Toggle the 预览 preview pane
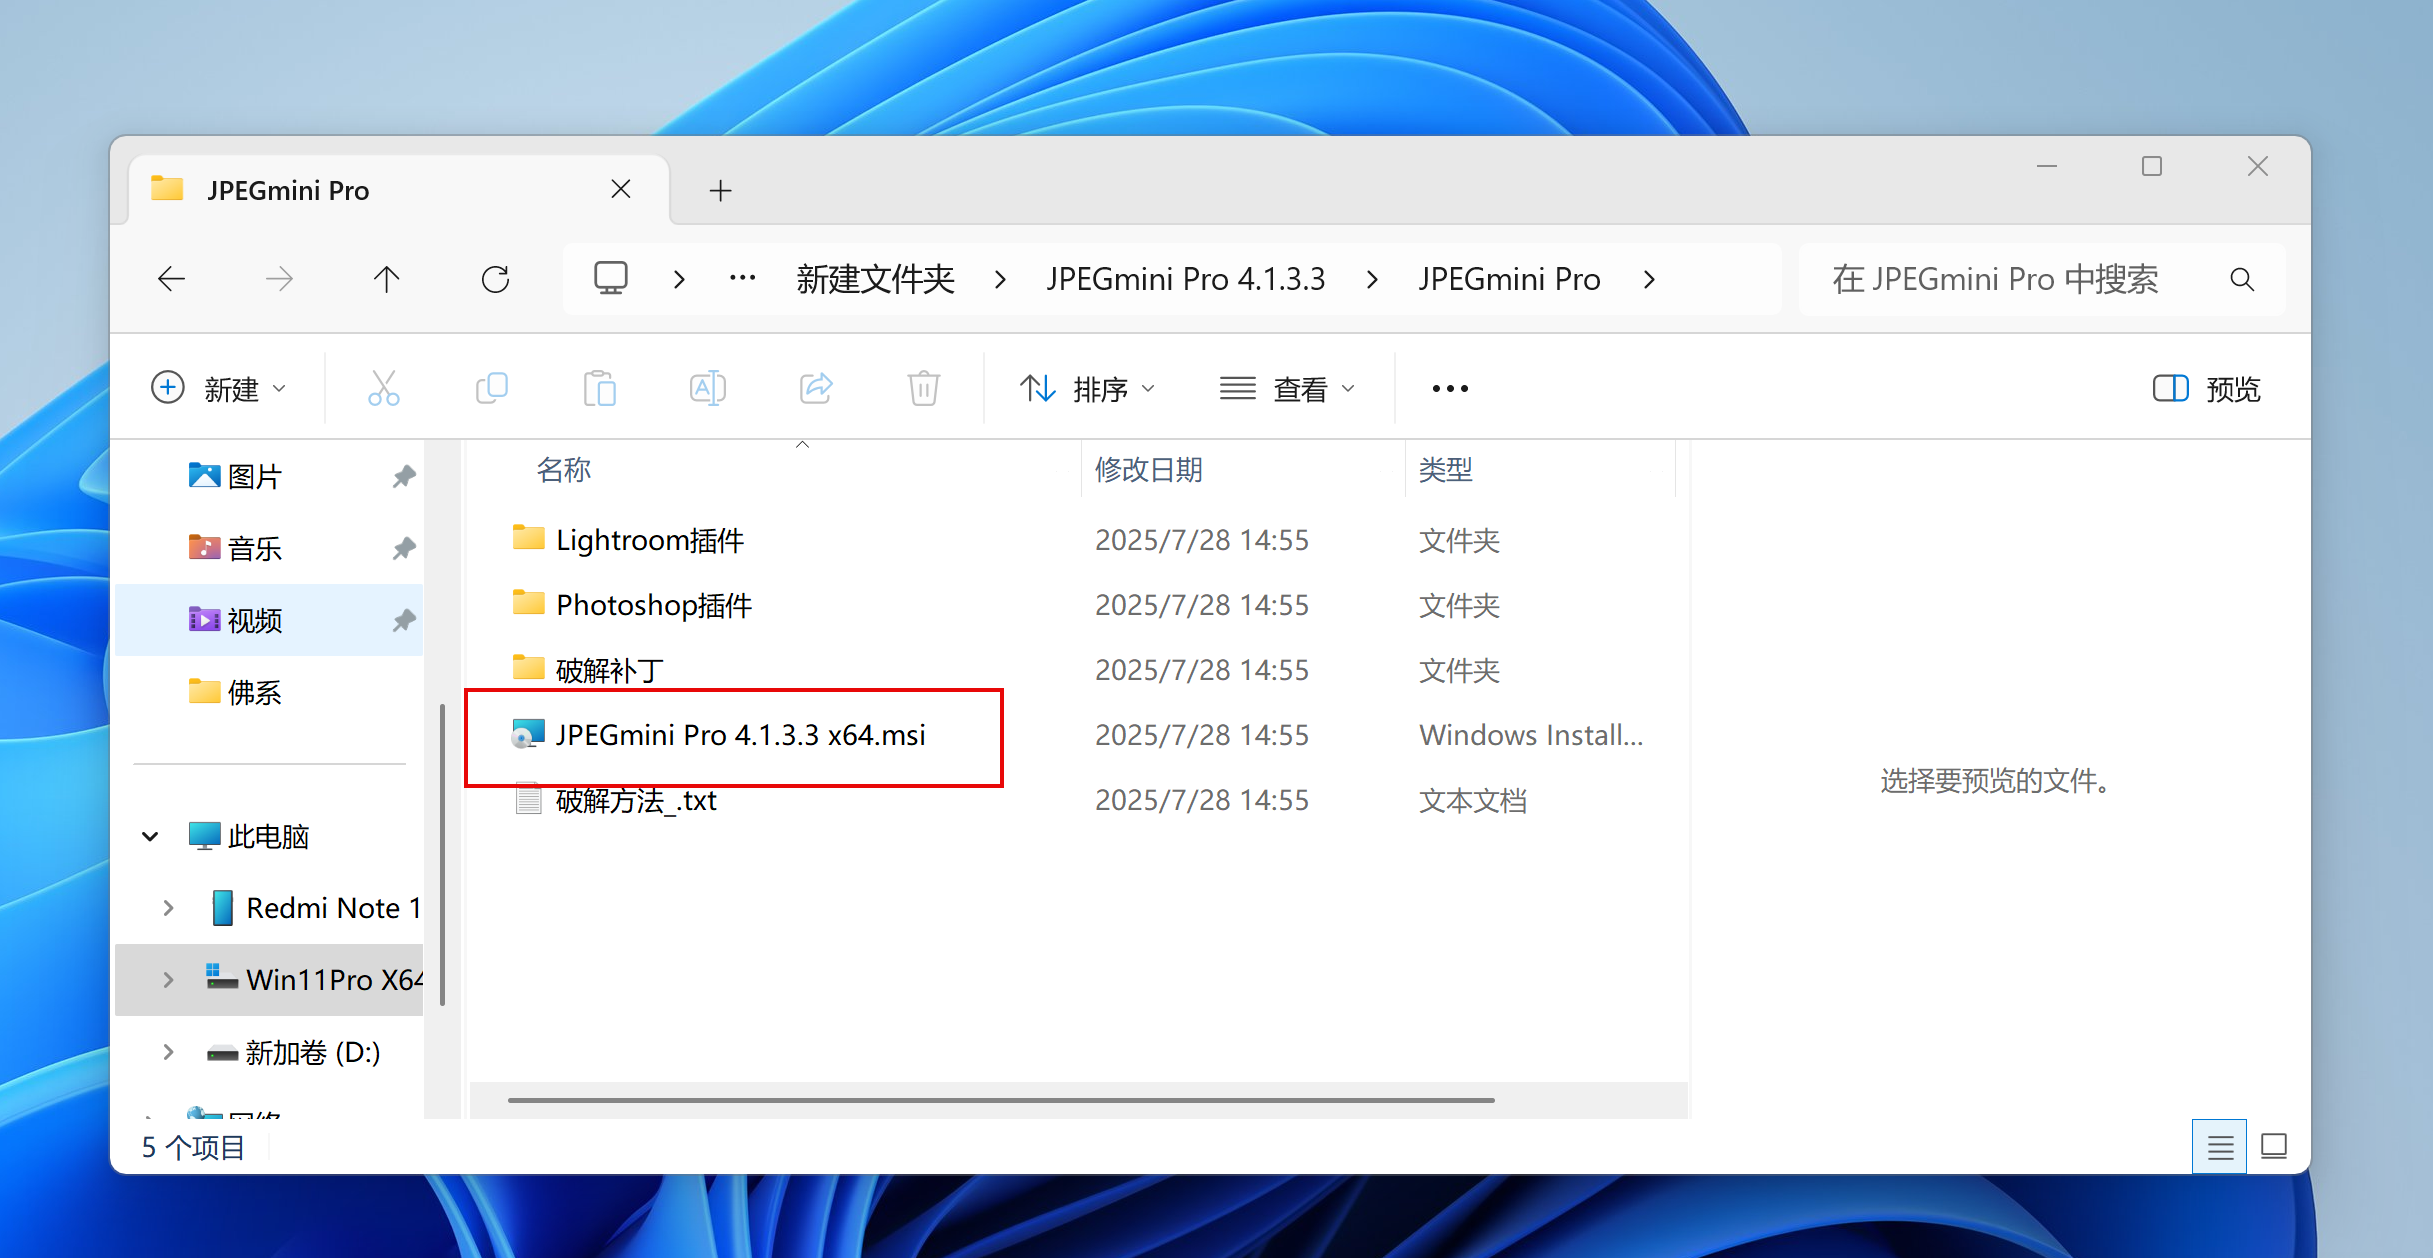The image size is (2433, 1258). pyautogui.click(x=2206, y=388)
